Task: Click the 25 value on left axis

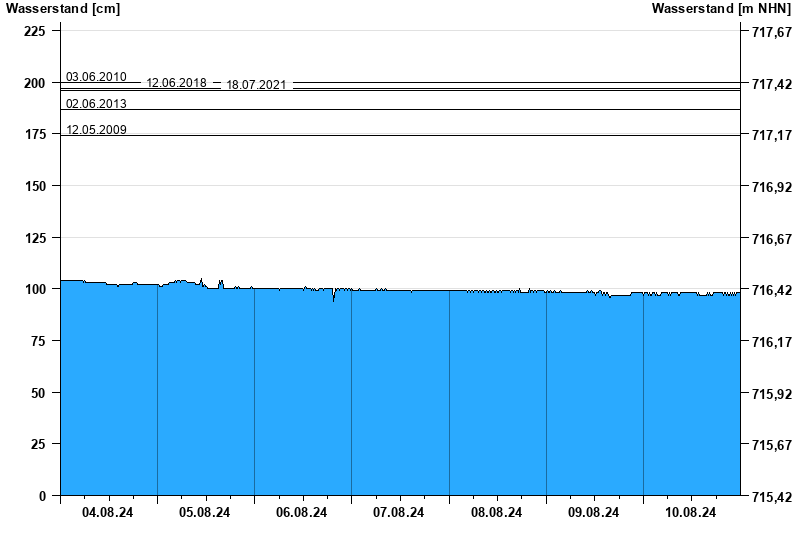Action: (38, 444)
